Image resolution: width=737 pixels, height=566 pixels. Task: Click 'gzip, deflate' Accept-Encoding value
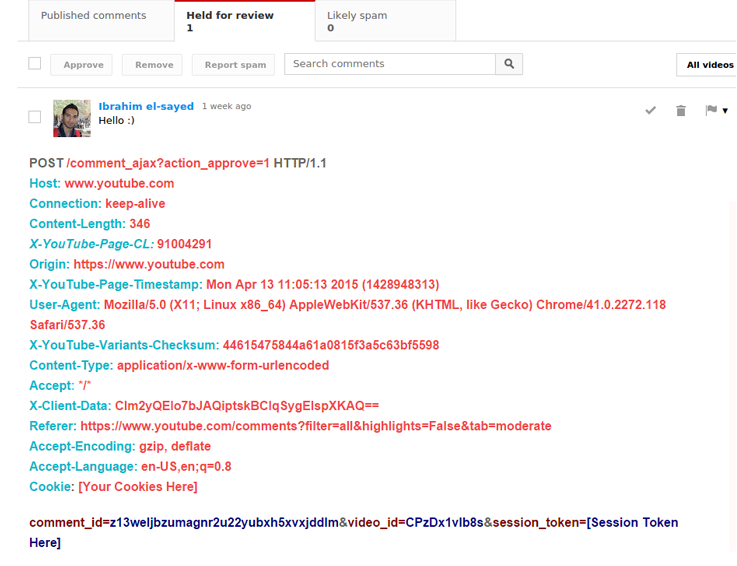pyautogui.click(x=175, y=446)
